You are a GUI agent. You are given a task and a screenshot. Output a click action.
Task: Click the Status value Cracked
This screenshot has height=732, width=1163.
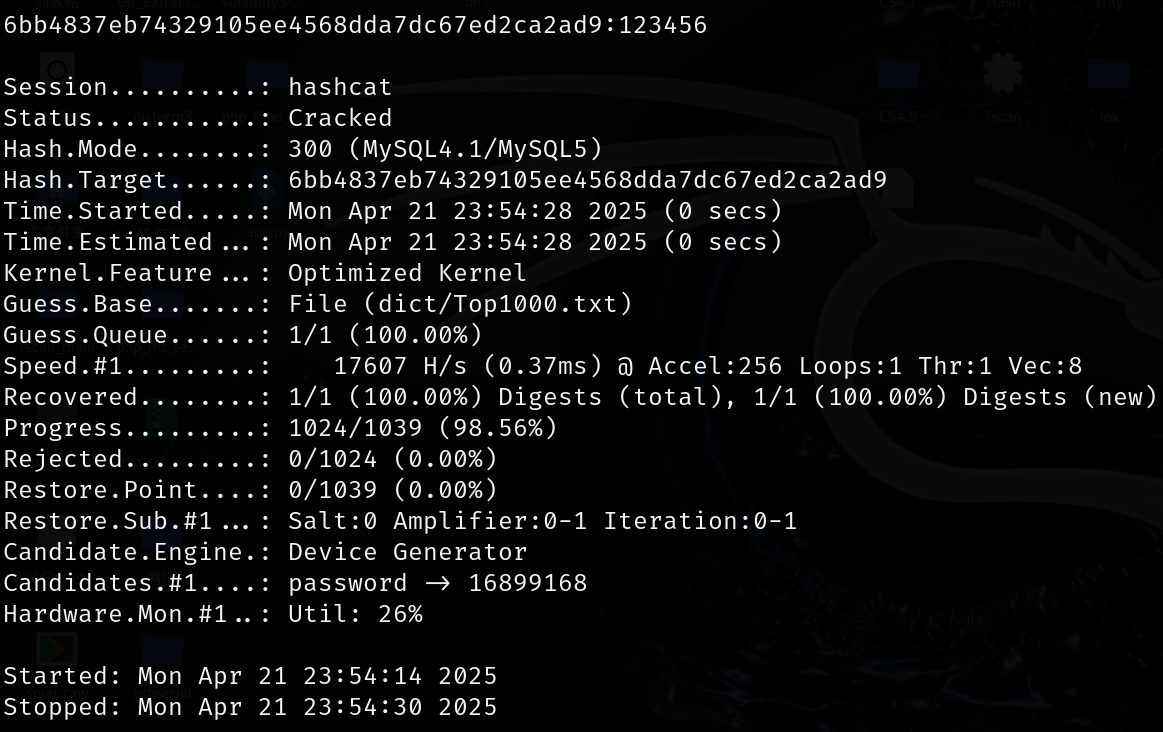tap(340, 118)
